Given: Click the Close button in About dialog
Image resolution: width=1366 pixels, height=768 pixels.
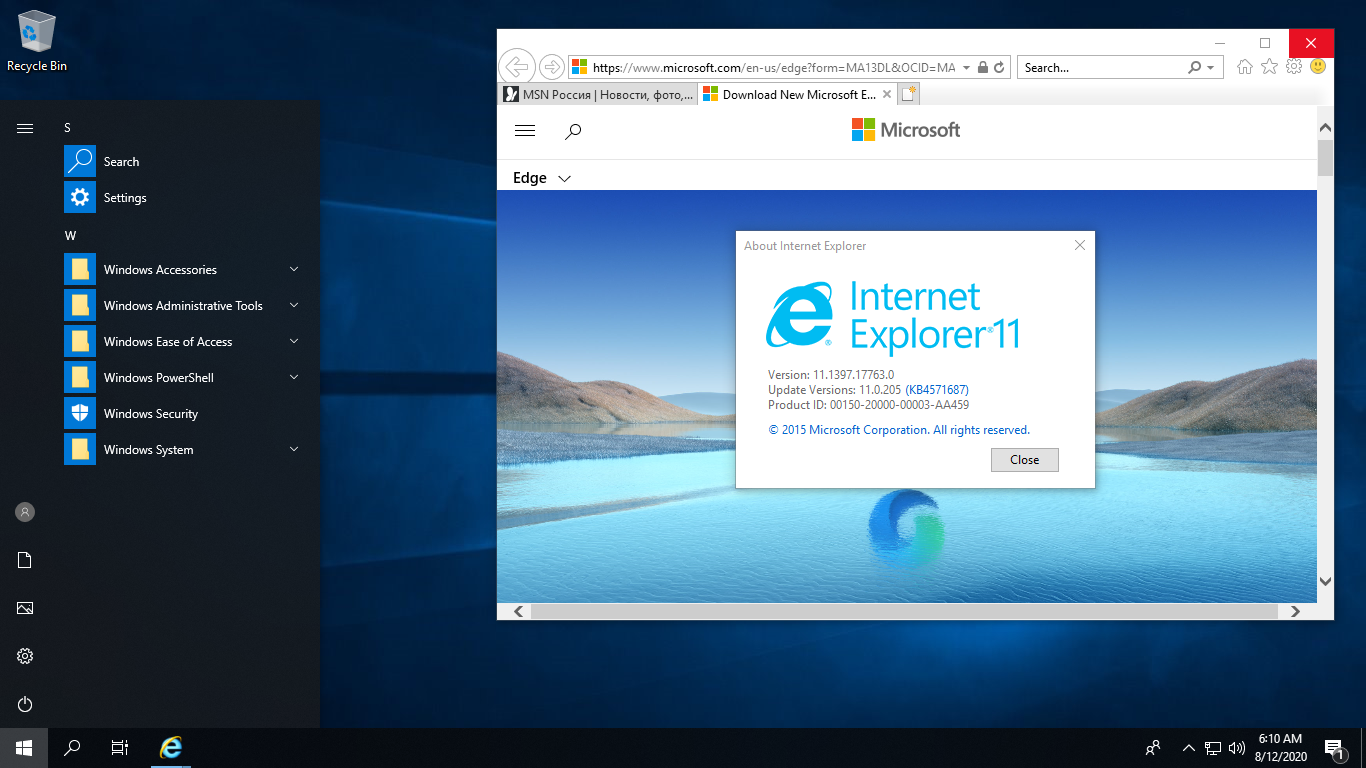Looking at the screenshot, I should [1025, 460].
